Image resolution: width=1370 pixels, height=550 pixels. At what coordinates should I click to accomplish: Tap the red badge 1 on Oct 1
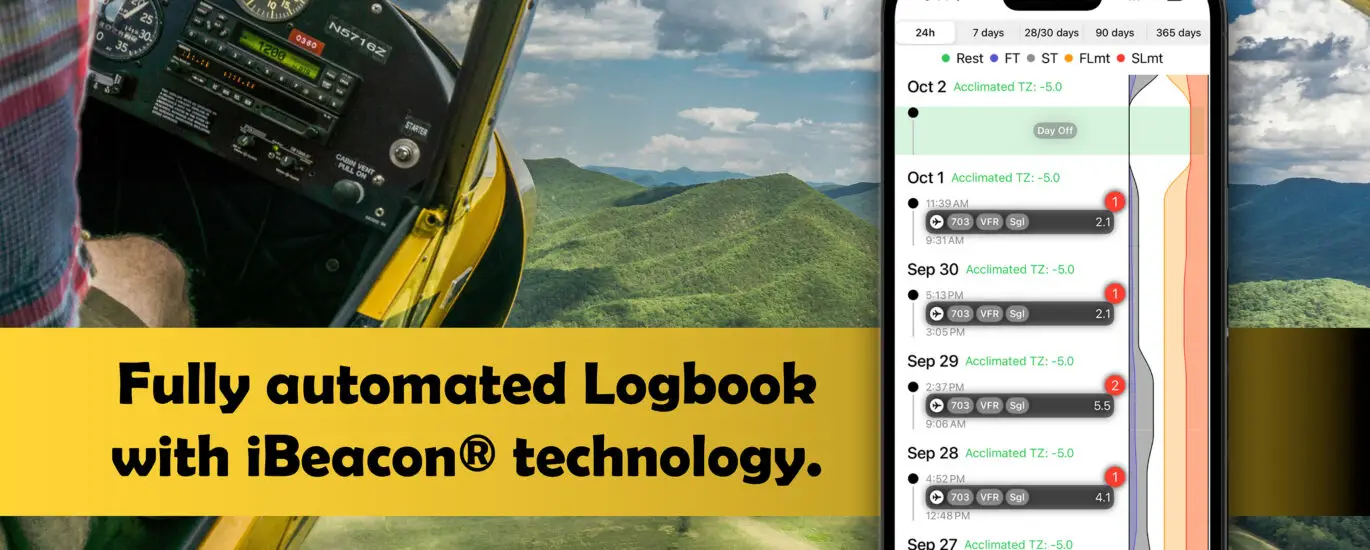(1116, 202)
